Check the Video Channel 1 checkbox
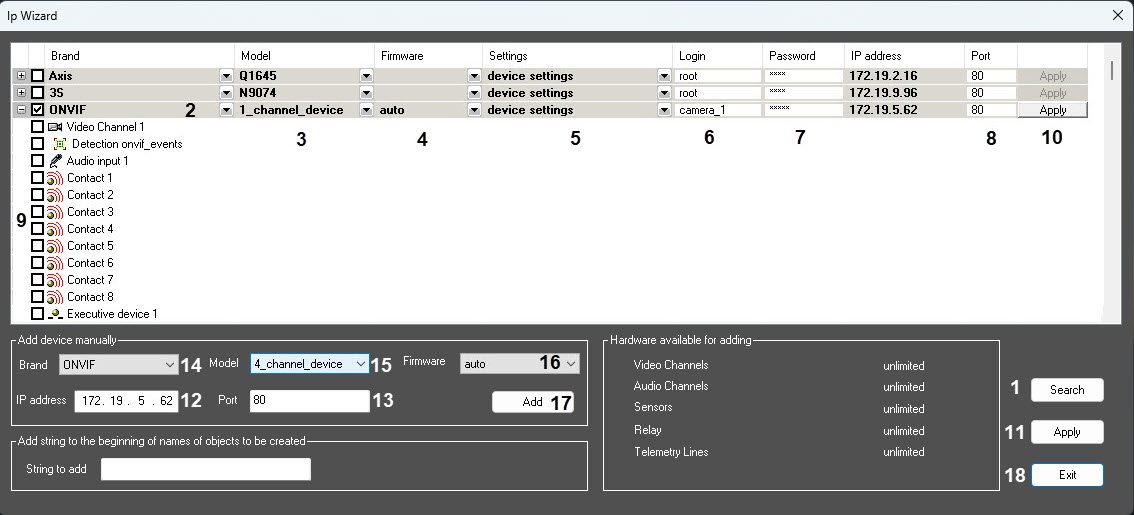The image size is (1134, 515). (38, 127)
